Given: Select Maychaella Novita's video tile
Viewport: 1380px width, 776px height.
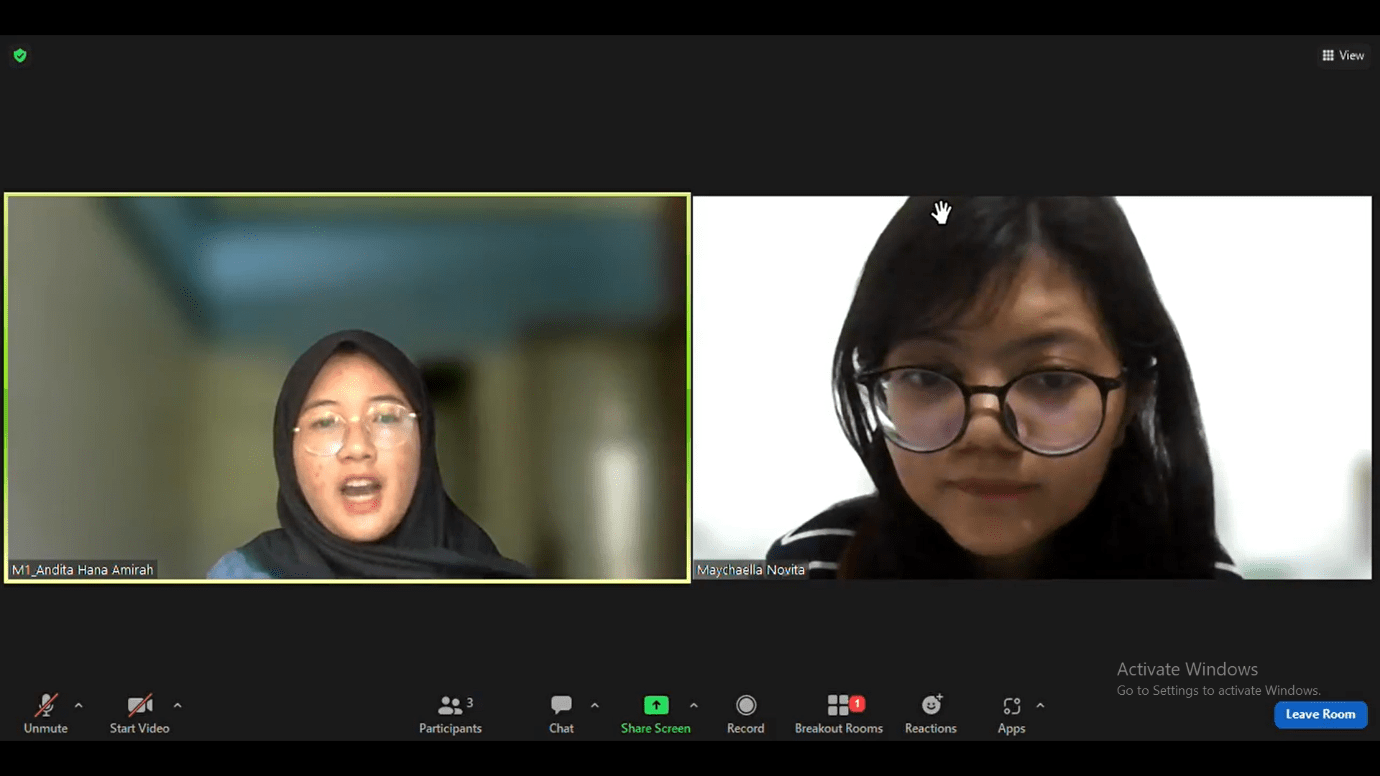Looking at the screenshot, I should point(1032,387).
